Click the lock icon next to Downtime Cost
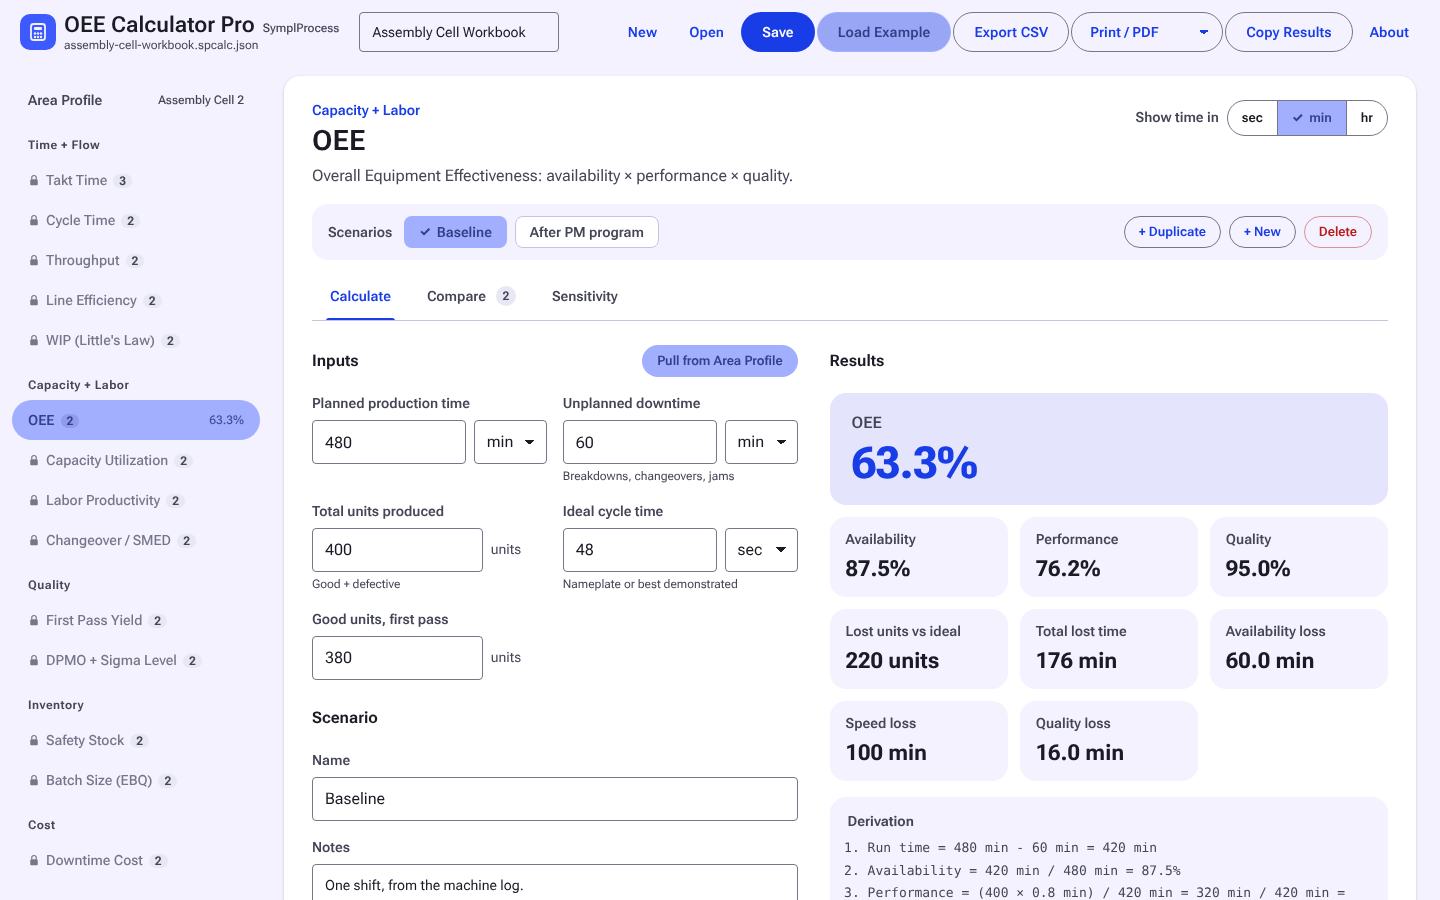This screenshot has height=900, width=1440. click(x=34, y=861)
